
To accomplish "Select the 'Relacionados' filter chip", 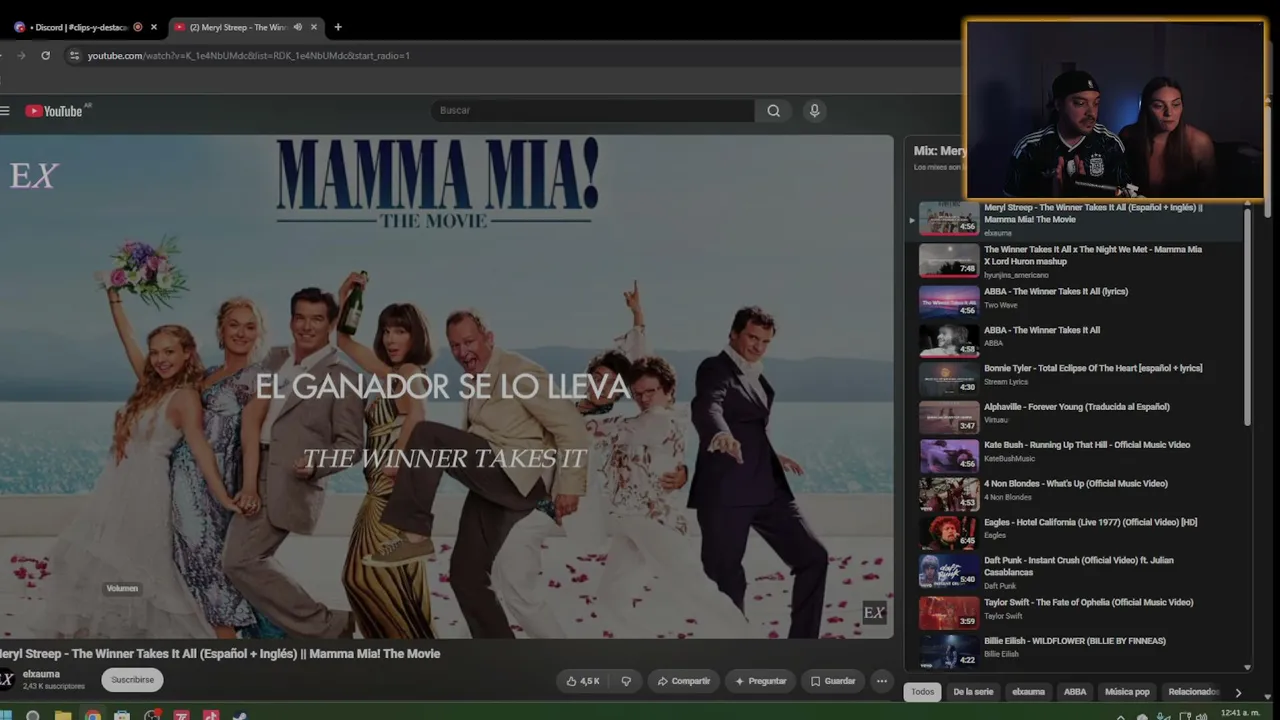I will (1194, 692).
